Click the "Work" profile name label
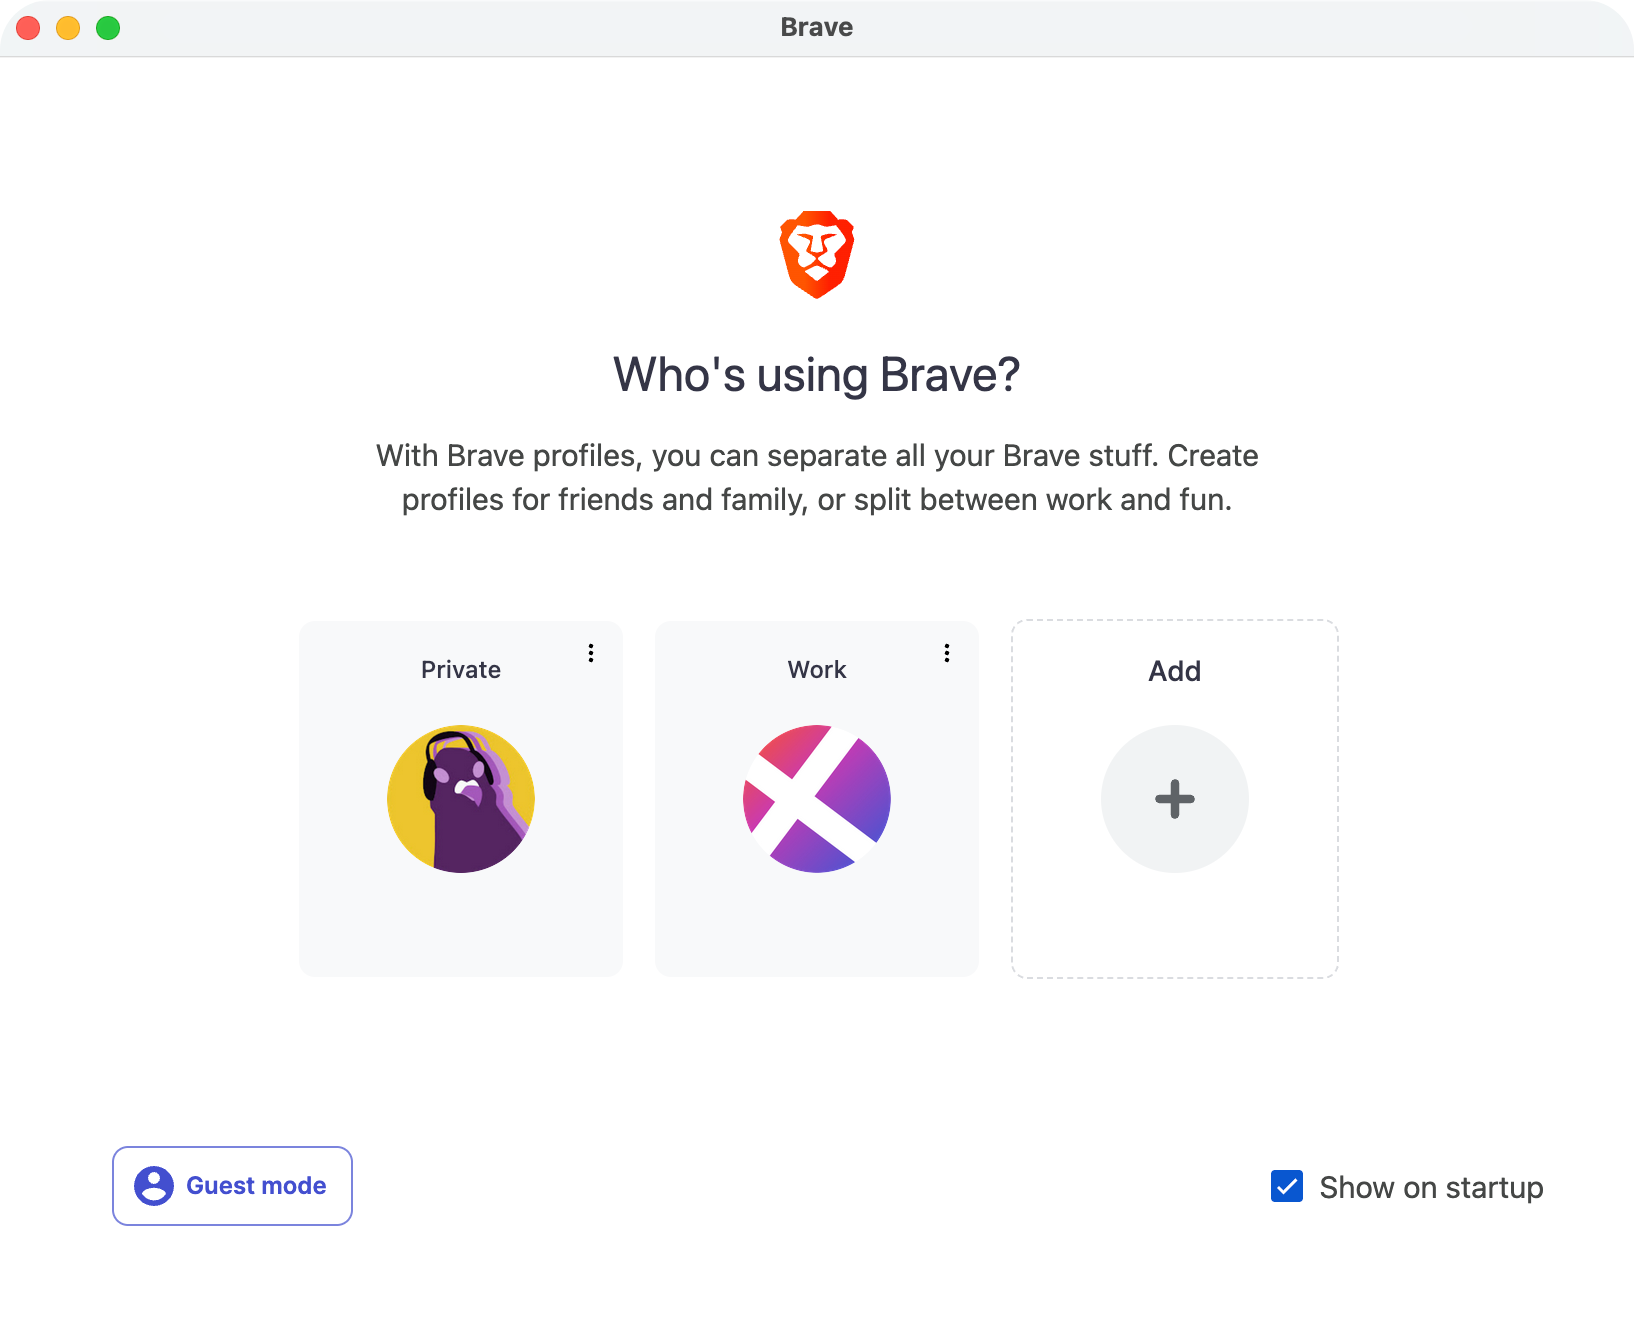 (x=817, y=670)
